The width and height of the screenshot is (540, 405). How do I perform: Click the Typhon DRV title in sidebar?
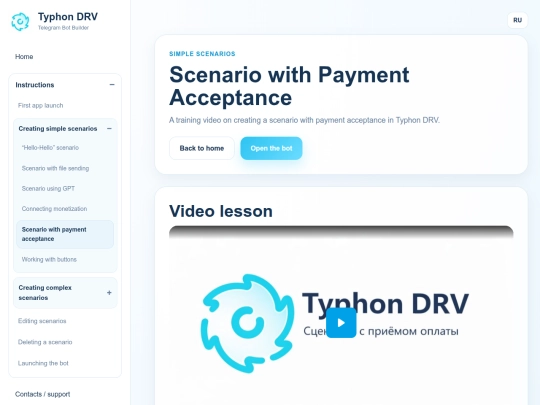pyautogui.click(x=68, y=17)
